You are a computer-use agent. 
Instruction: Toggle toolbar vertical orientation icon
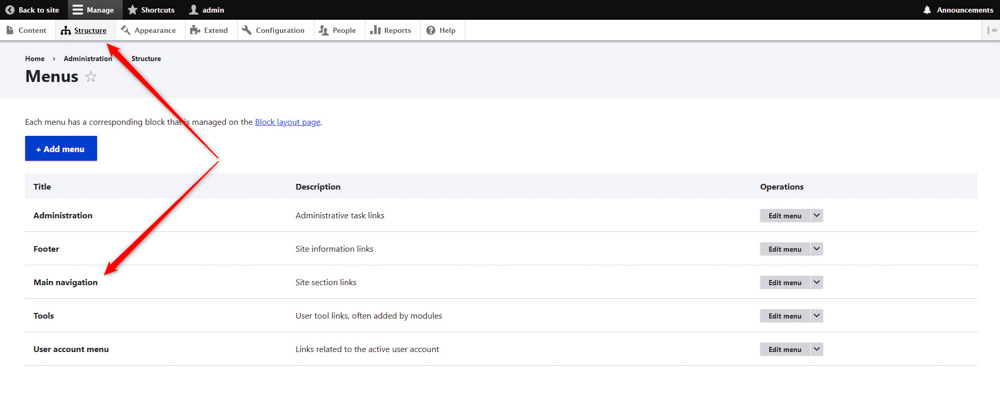pos(992,30)
